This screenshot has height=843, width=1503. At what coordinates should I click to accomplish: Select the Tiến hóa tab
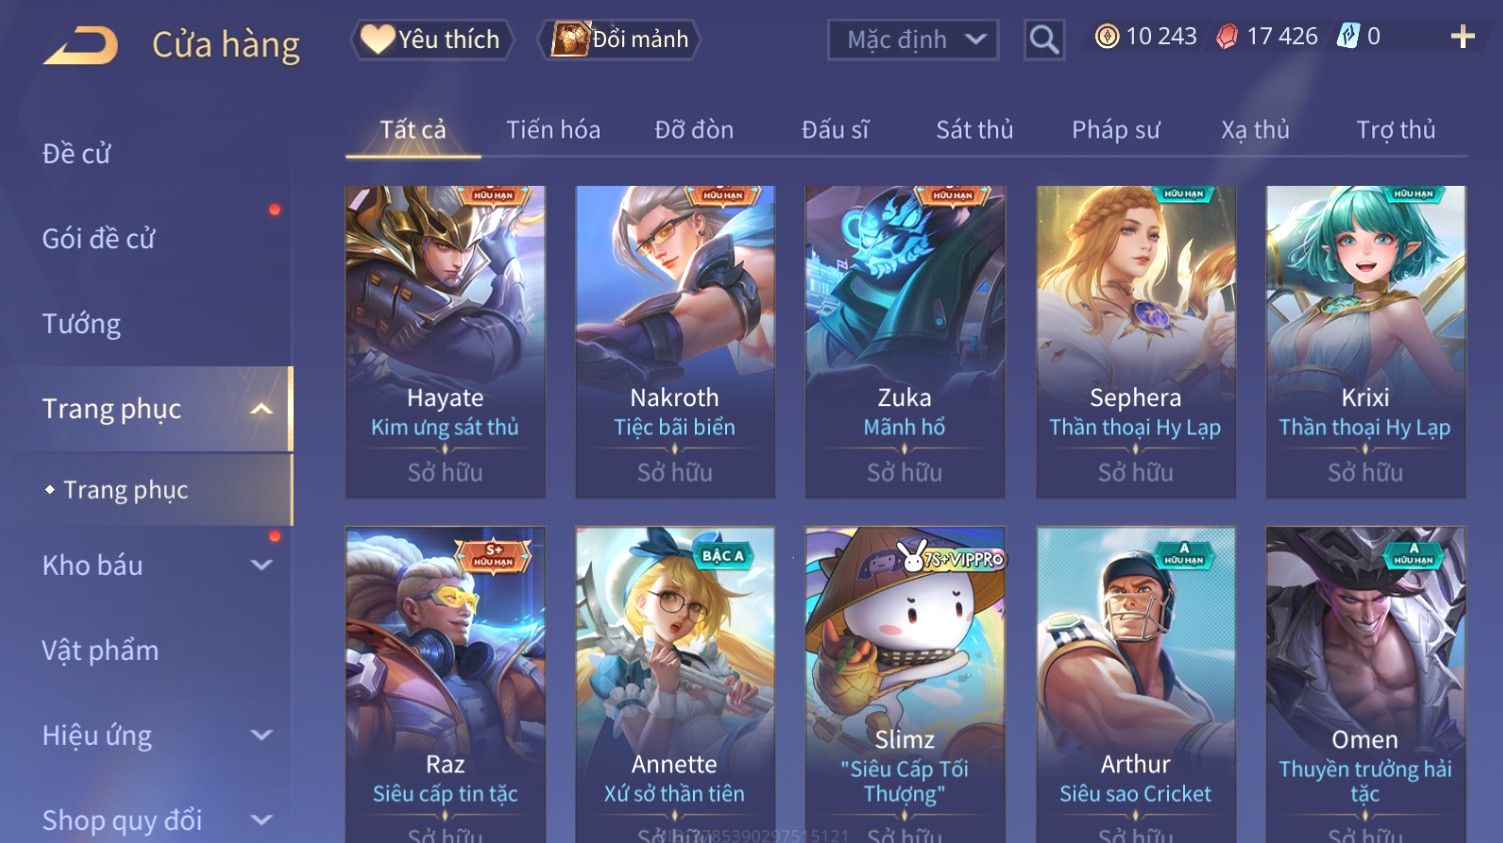coord(553,130)
